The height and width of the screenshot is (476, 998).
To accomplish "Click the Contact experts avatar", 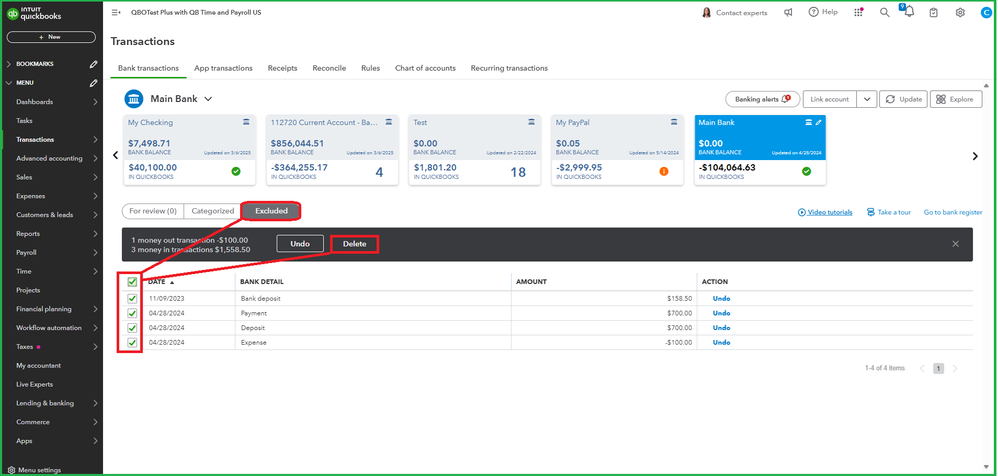I will 706,12.
